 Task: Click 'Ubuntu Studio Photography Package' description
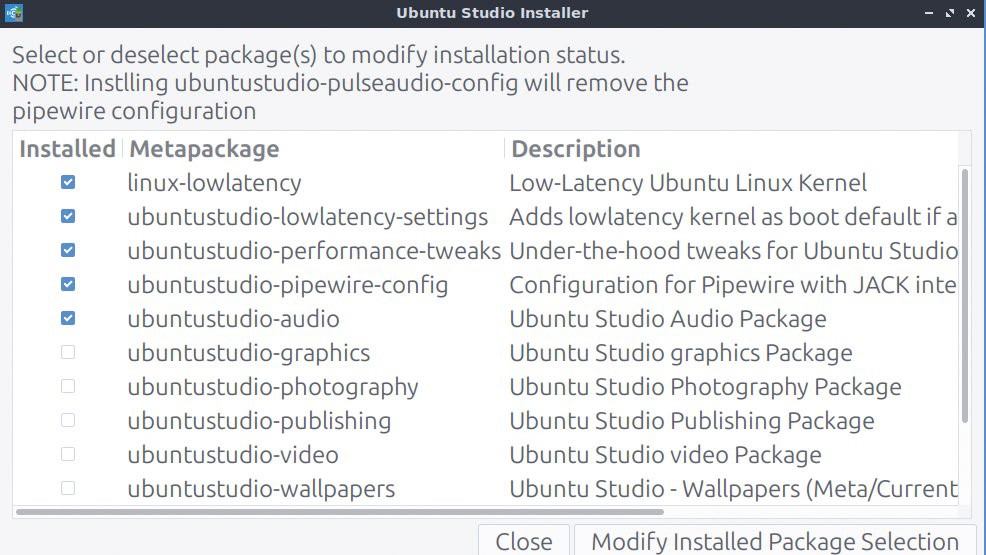[706, 387]
